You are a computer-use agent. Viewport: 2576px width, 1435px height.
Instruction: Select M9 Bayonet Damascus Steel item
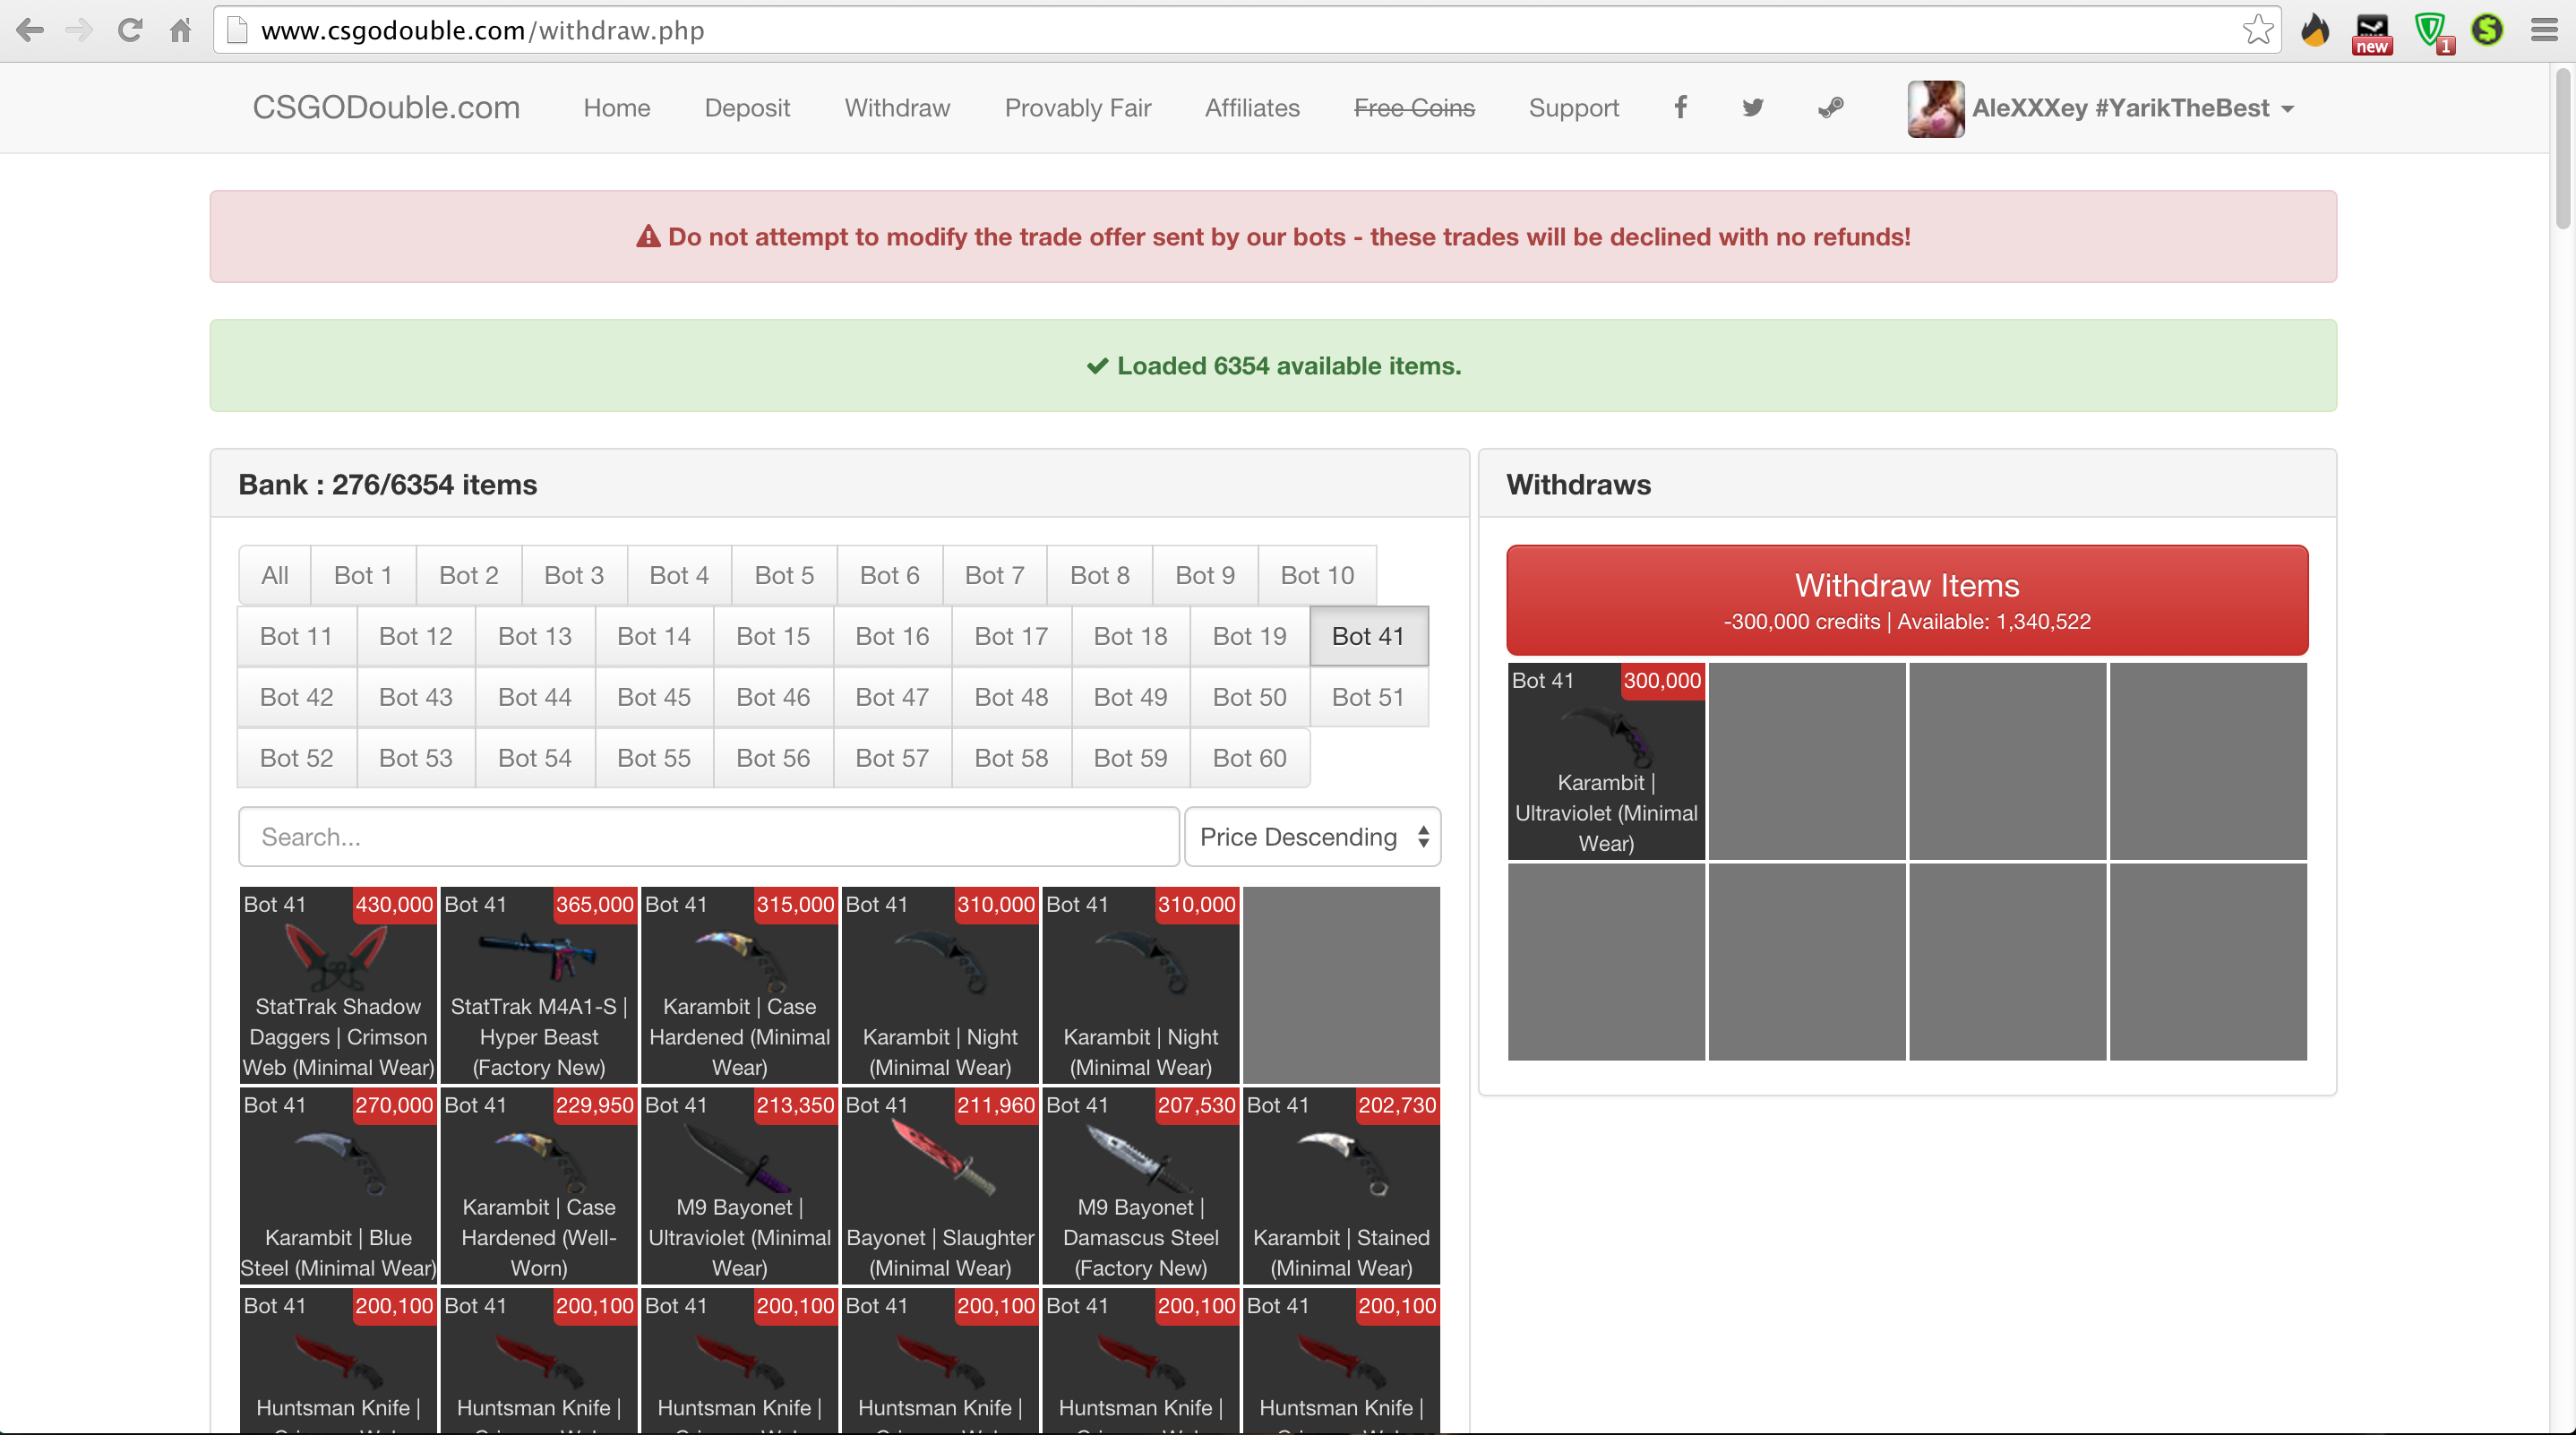click(x=1141, y=1186)
